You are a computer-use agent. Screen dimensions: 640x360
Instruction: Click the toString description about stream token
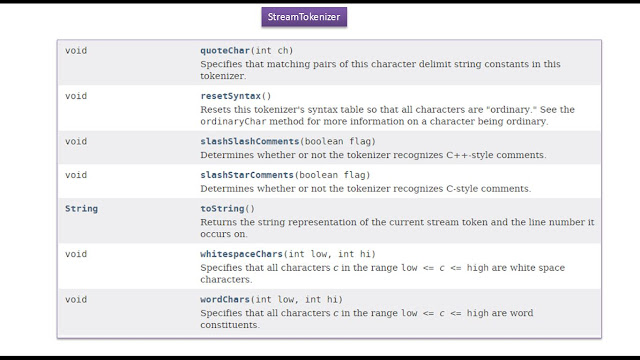(x=397, y=228)
